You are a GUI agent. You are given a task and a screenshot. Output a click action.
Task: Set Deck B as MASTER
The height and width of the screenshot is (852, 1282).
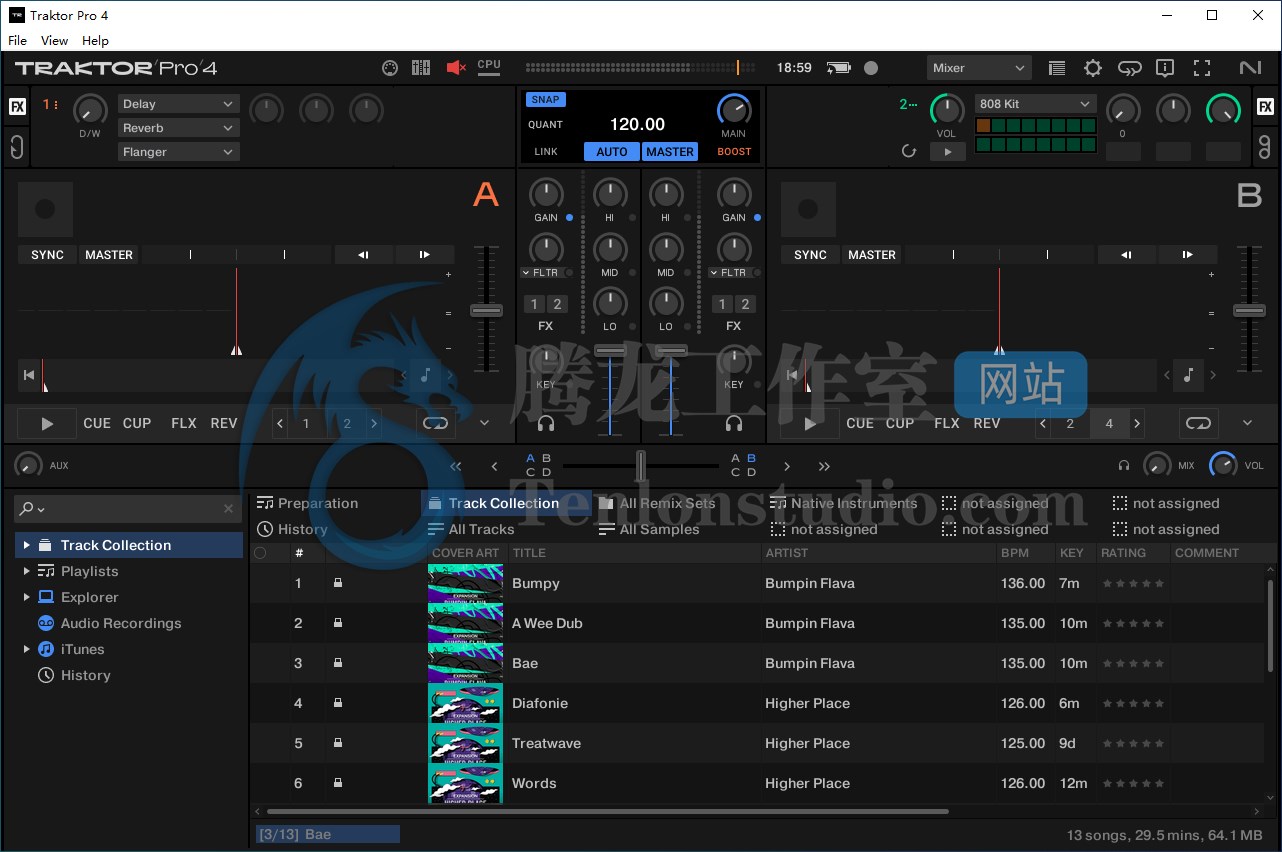(872, 255)
